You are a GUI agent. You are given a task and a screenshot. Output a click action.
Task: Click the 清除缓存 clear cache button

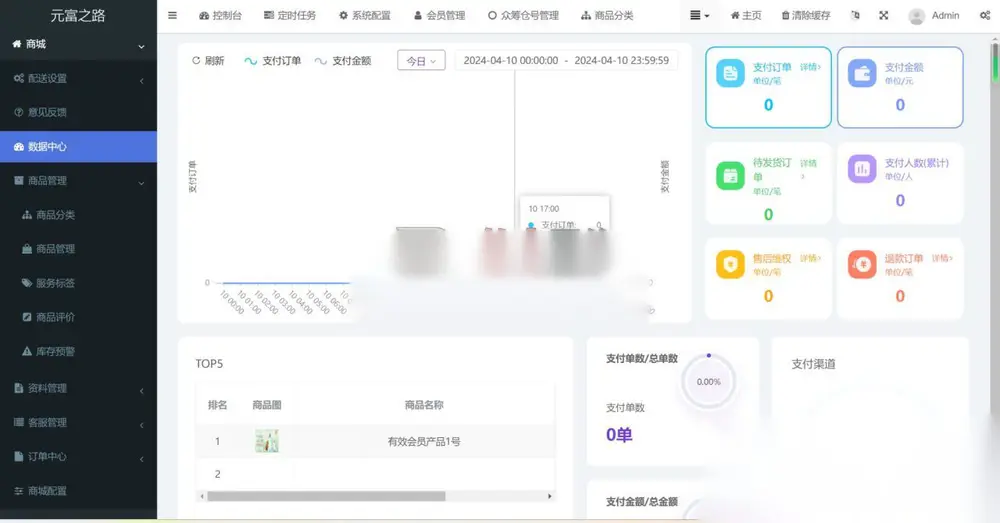806,15
